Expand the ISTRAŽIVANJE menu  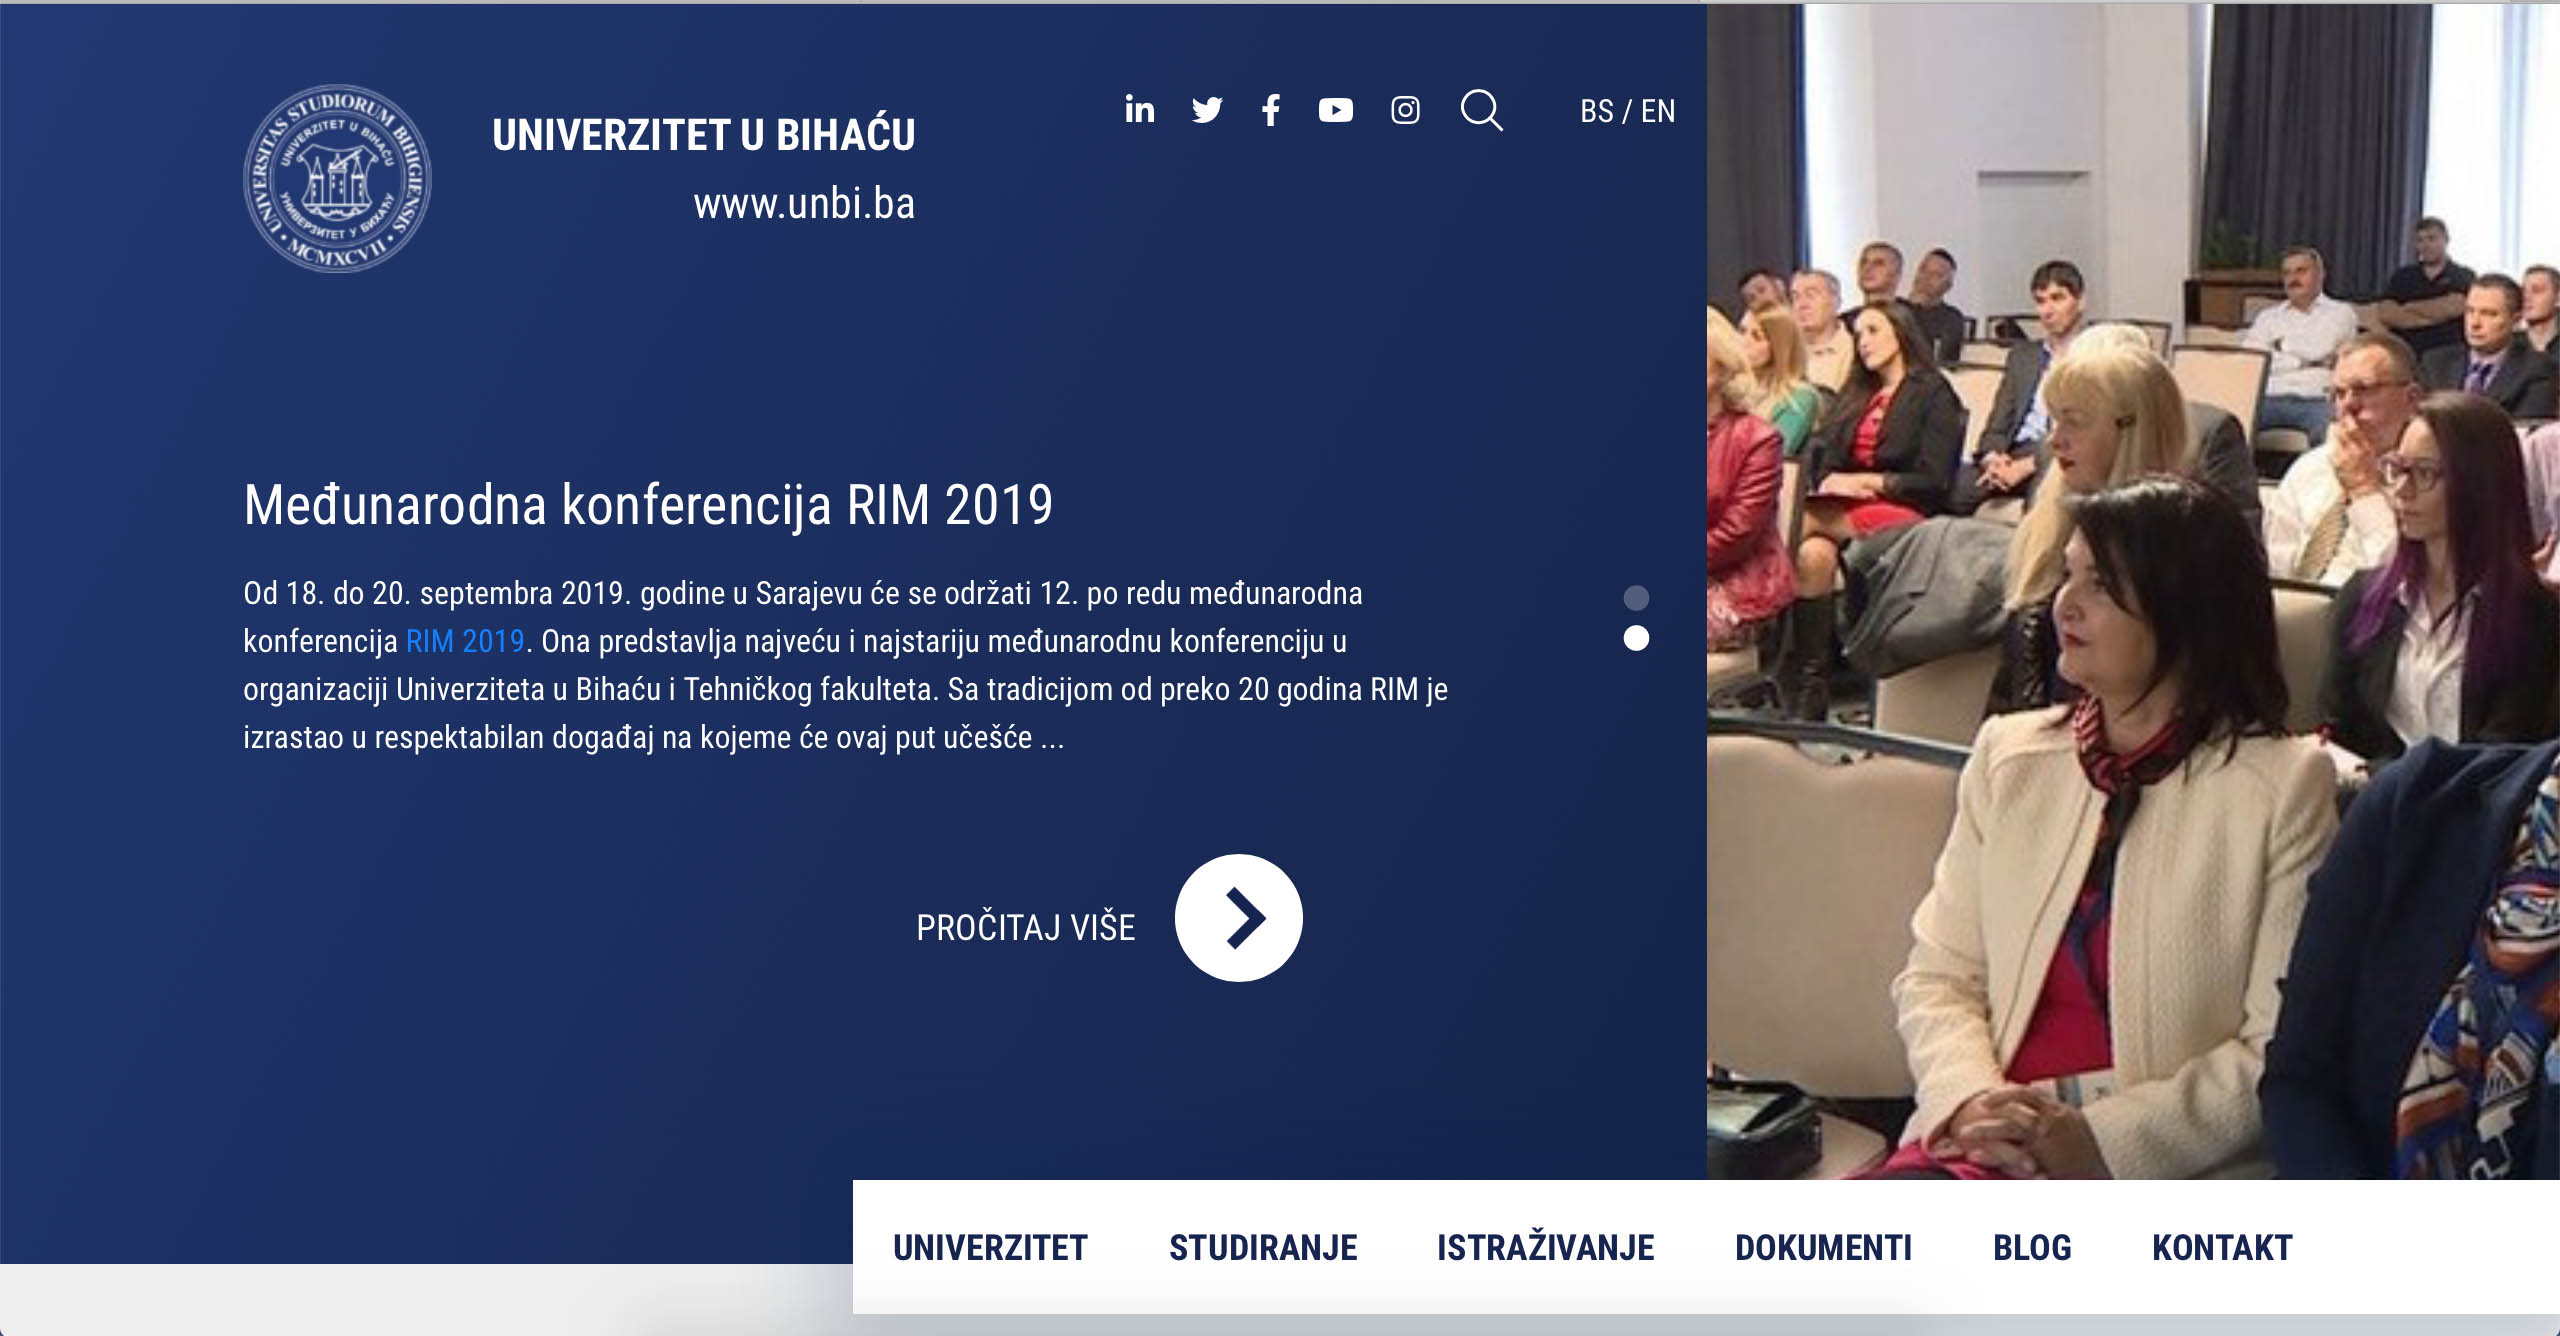point(1546,1248)
